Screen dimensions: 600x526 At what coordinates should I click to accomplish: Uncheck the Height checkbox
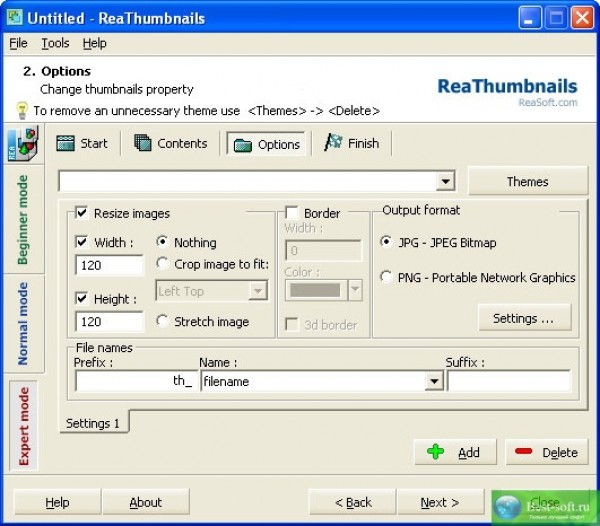click(82, 298)
